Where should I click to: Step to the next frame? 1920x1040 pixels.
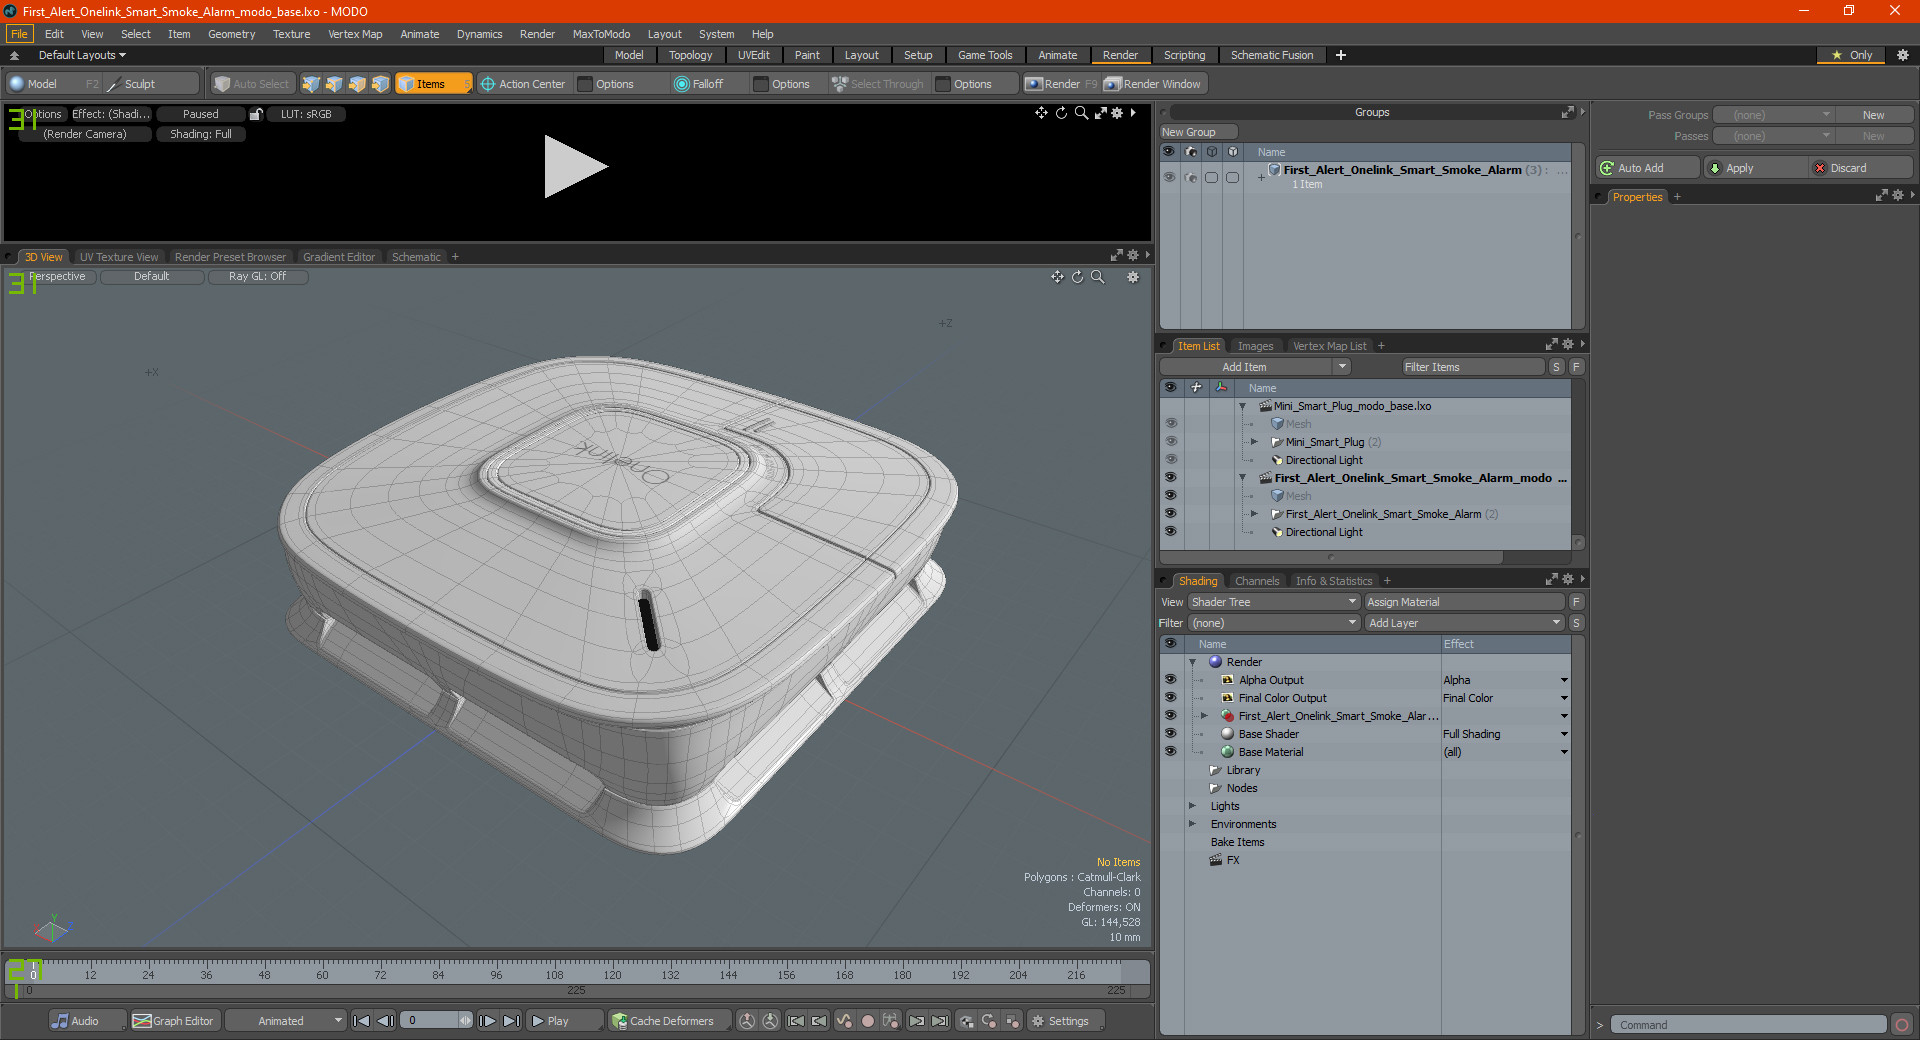click(x=487, y=1021)
